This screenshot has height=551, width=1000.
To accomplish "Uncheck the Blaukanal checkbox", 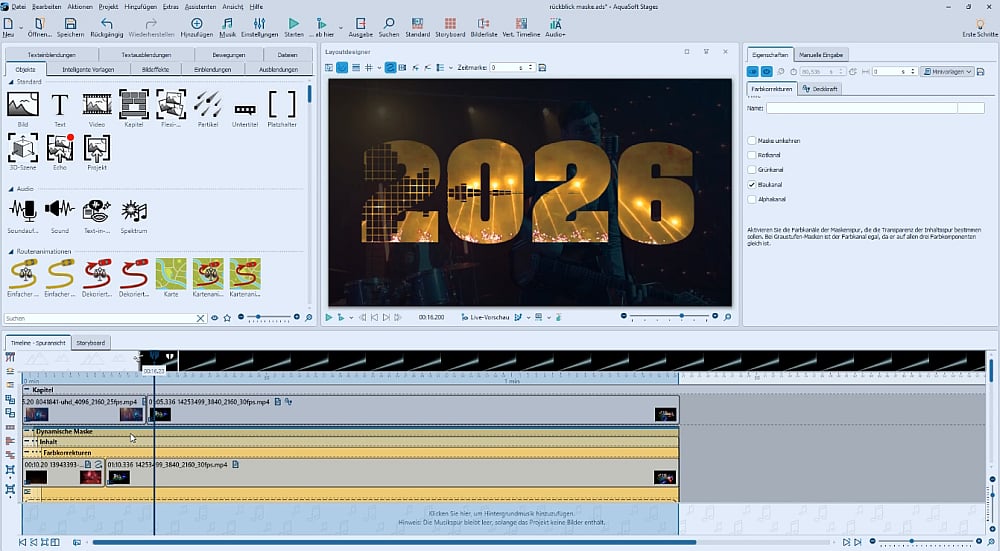I will (752, 185).
